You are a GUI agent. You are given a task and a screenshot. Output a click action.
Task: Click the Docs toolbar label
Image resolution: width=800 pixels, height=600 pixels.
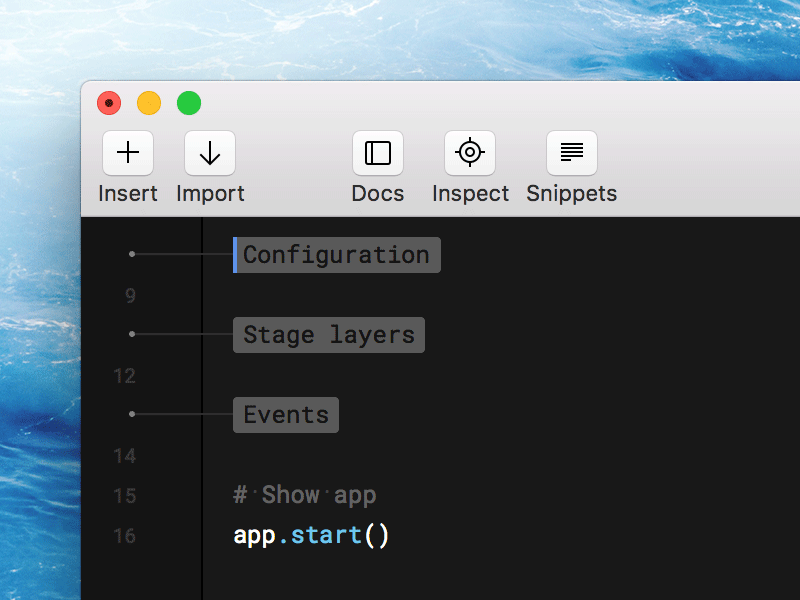[x=377, y=193]
